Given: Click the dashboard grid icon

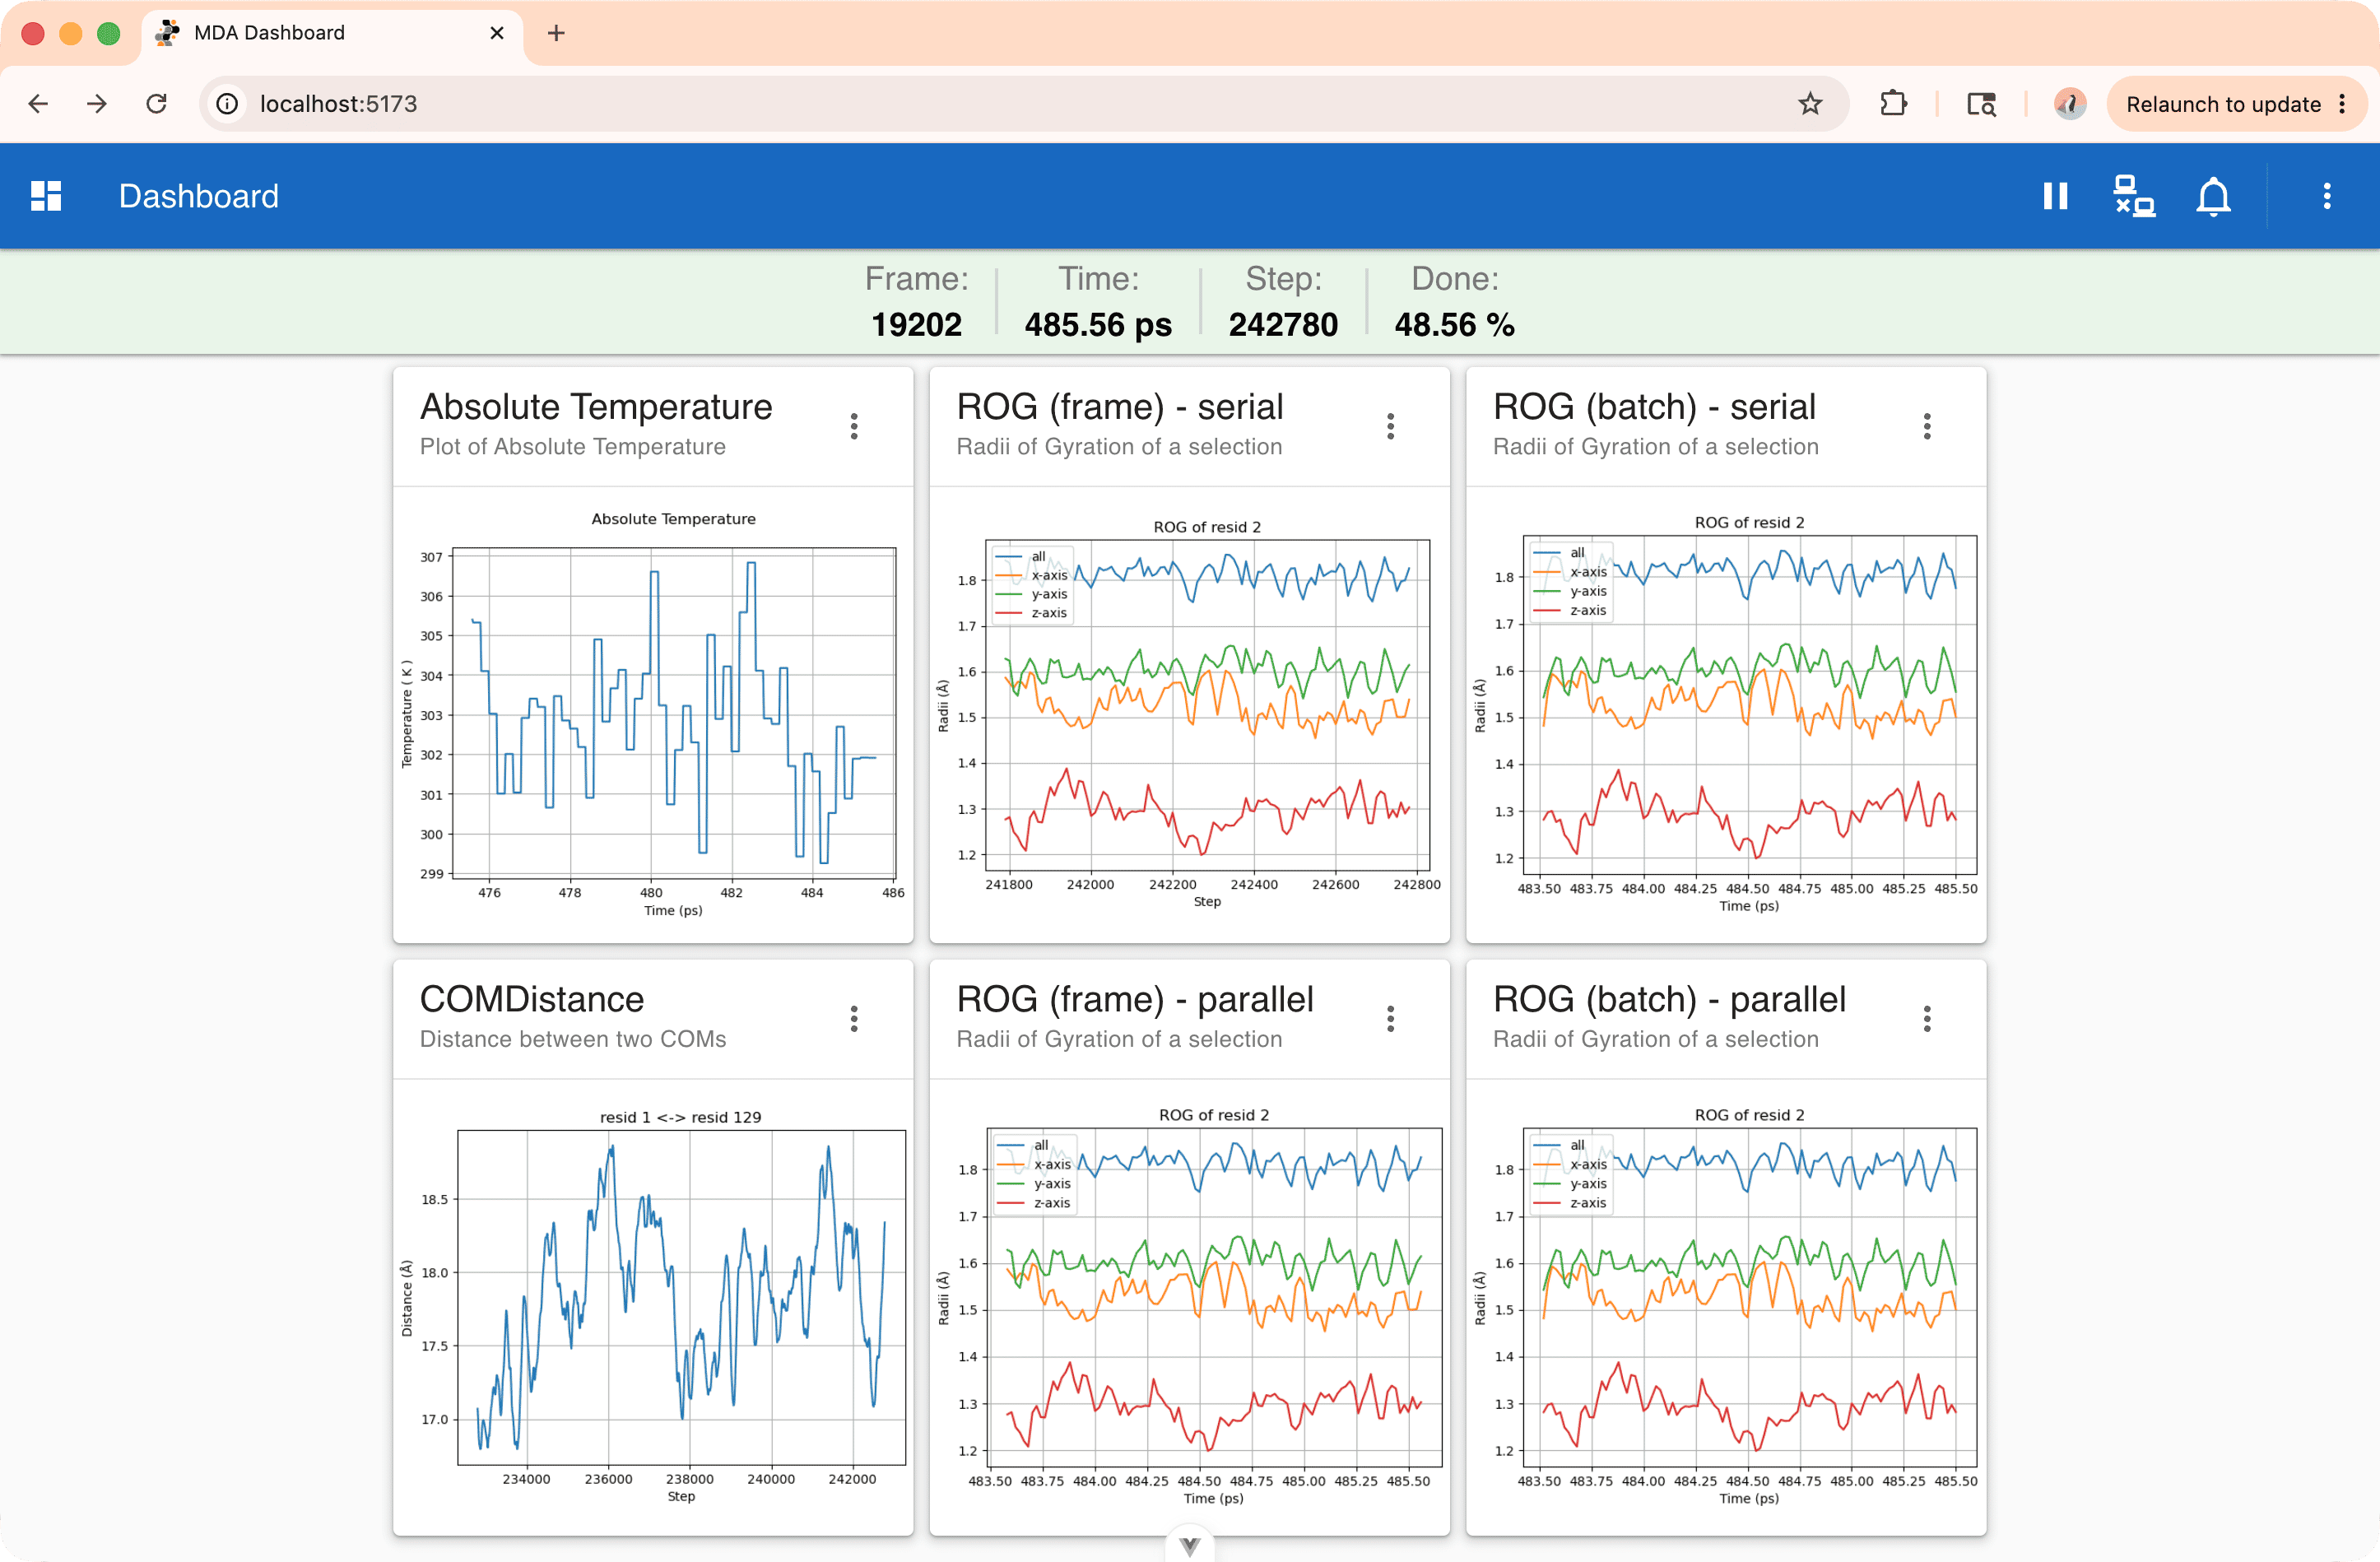Looking at the screenshot, I should click(x=46, y=196).
